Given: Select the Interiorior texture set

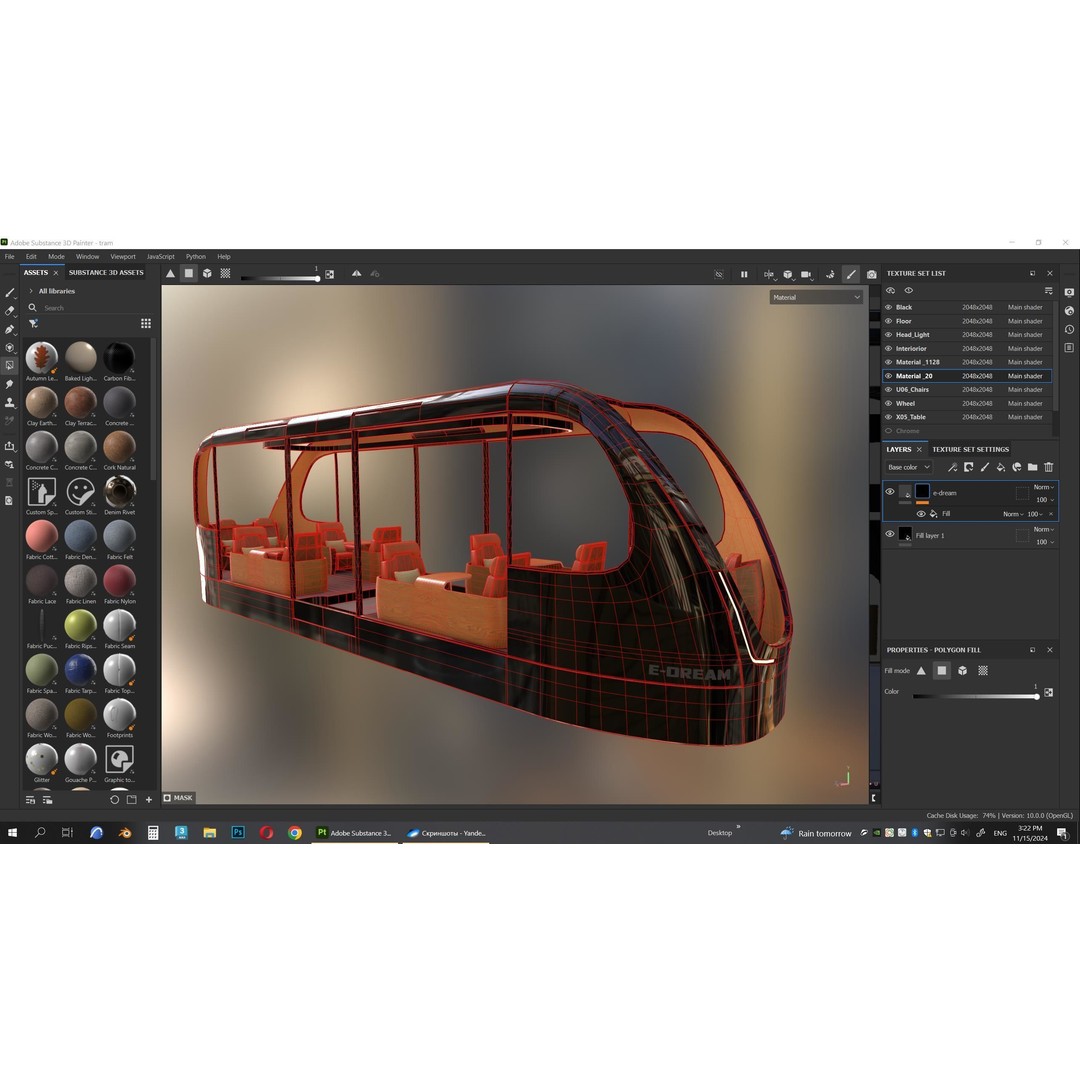Looking at the screenshot, I should (966, 349).
